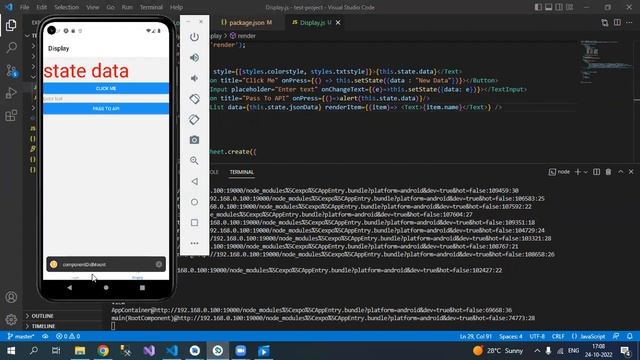This screenshot has width=640, height=360.
Task: Toggle panel layout icon in title bar
Action: (549, 7)
